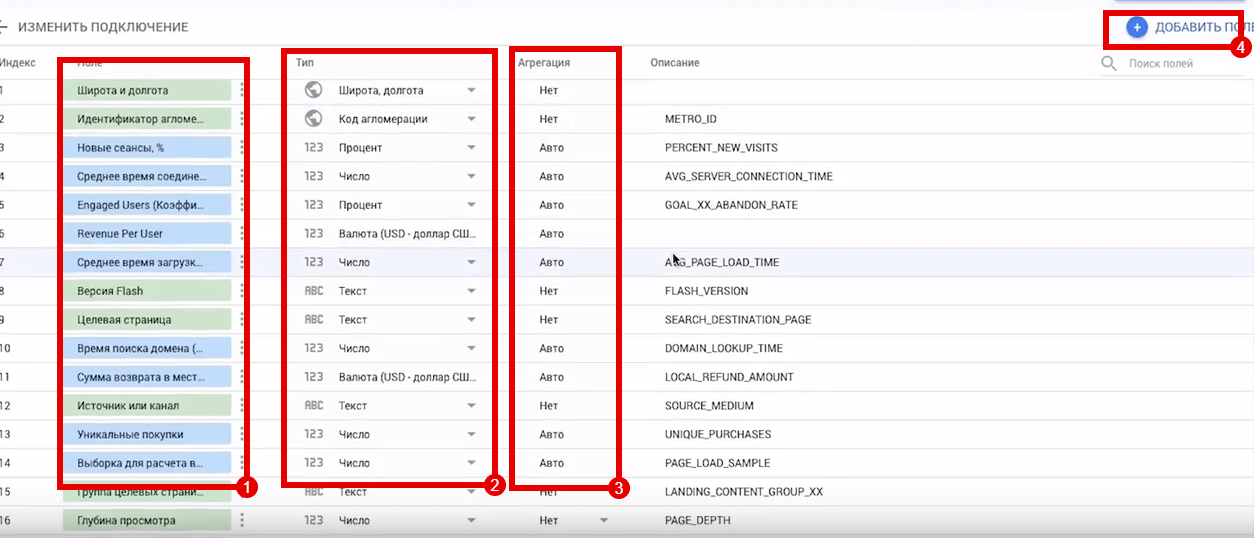The width and height of the screenshot is (1254, 538).
Task: Click the Агрегация column header
Action: pyautogui.click(x=544, y=62)
